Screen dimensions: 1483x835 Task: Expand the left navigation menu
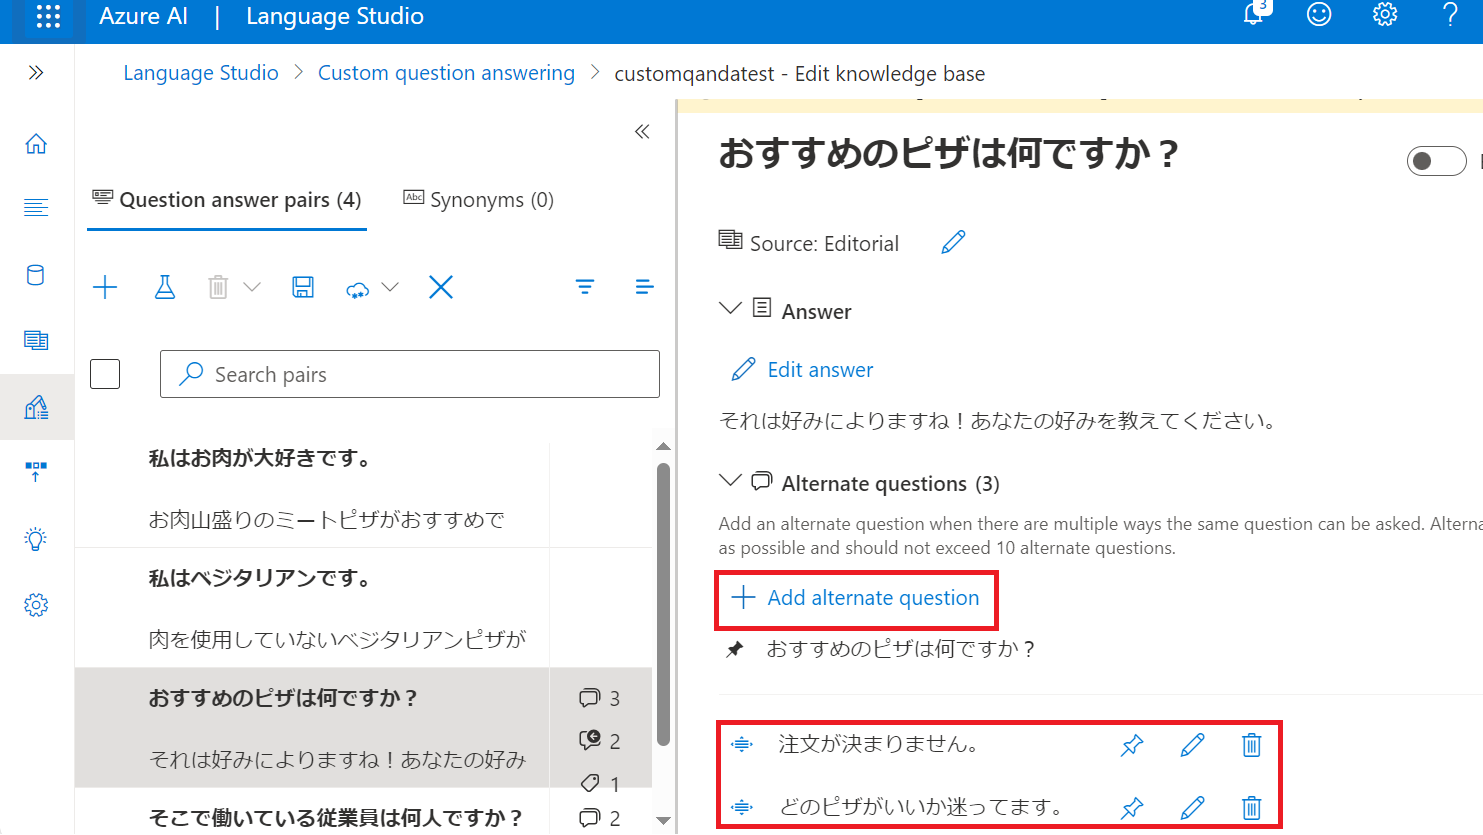[36, 72]
